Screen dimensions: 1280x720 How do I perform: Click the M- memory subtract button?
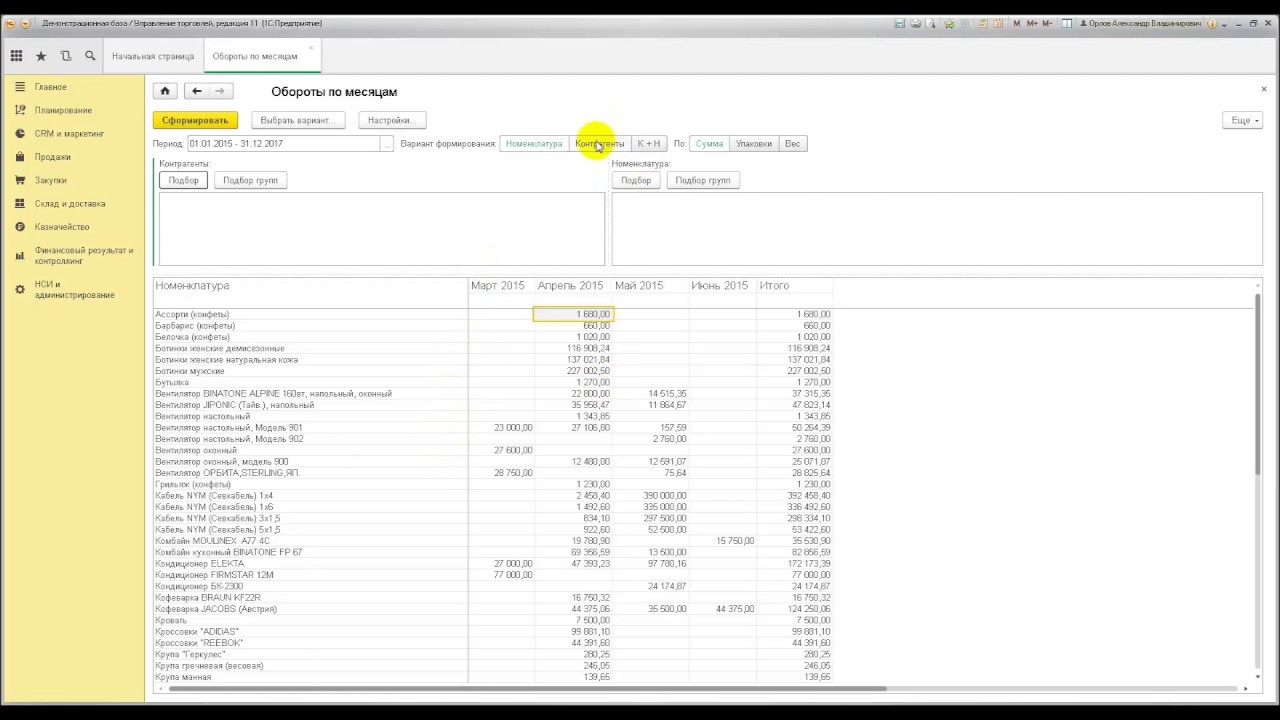[1047, 23]
